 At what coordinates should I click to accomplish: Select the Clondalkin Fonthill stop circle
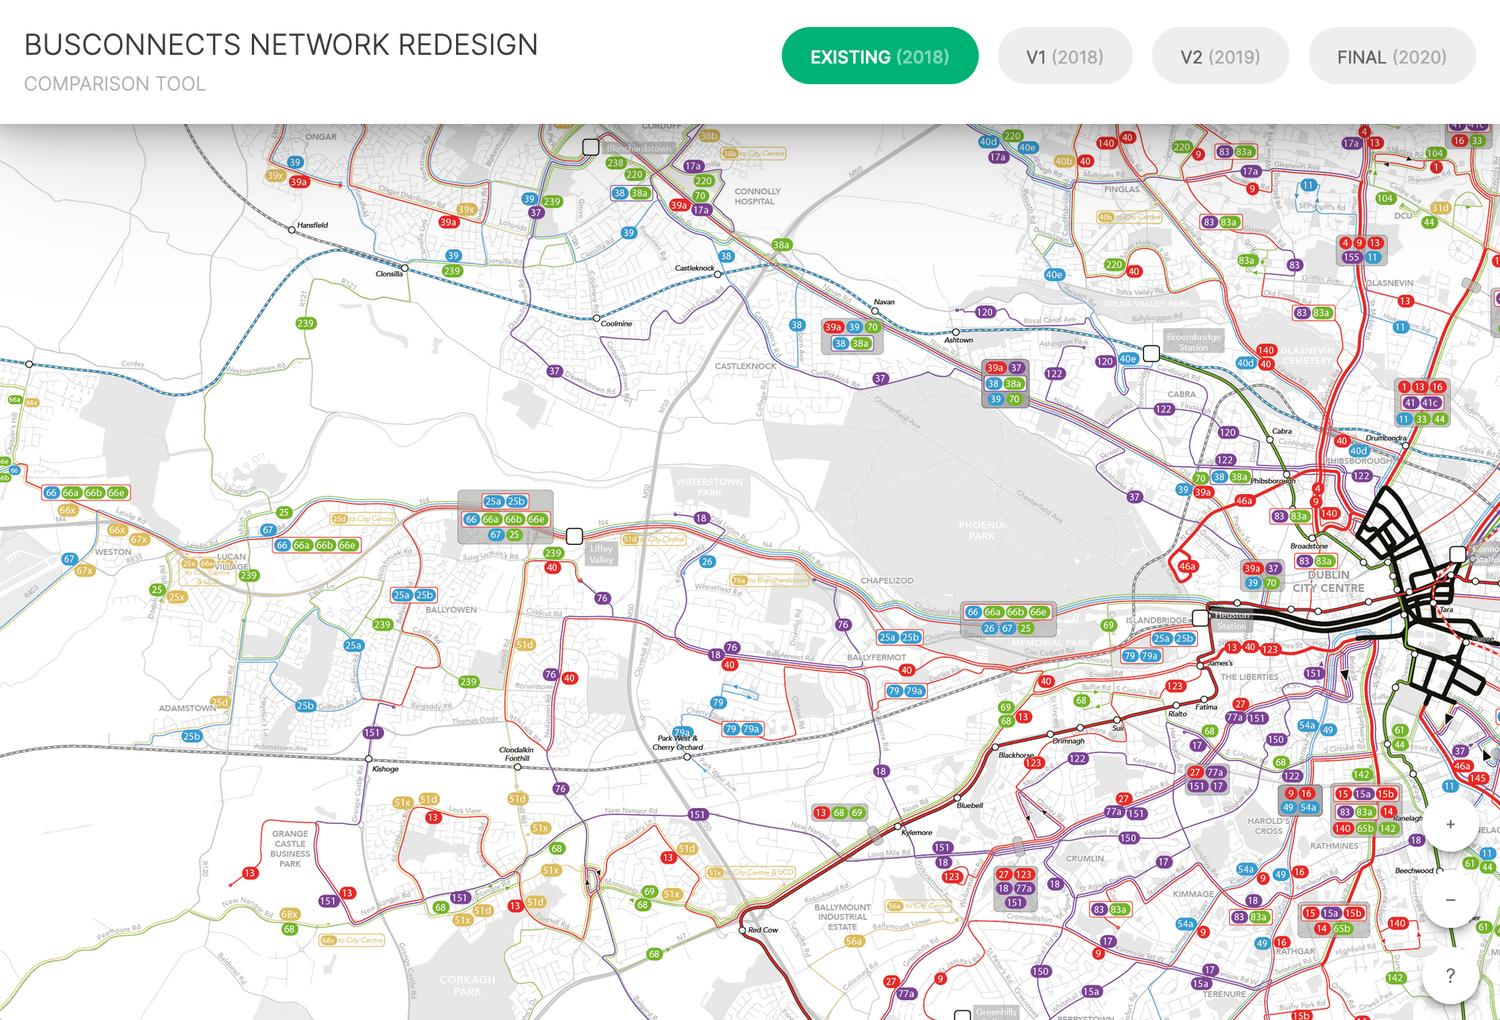tap(517, 767)
